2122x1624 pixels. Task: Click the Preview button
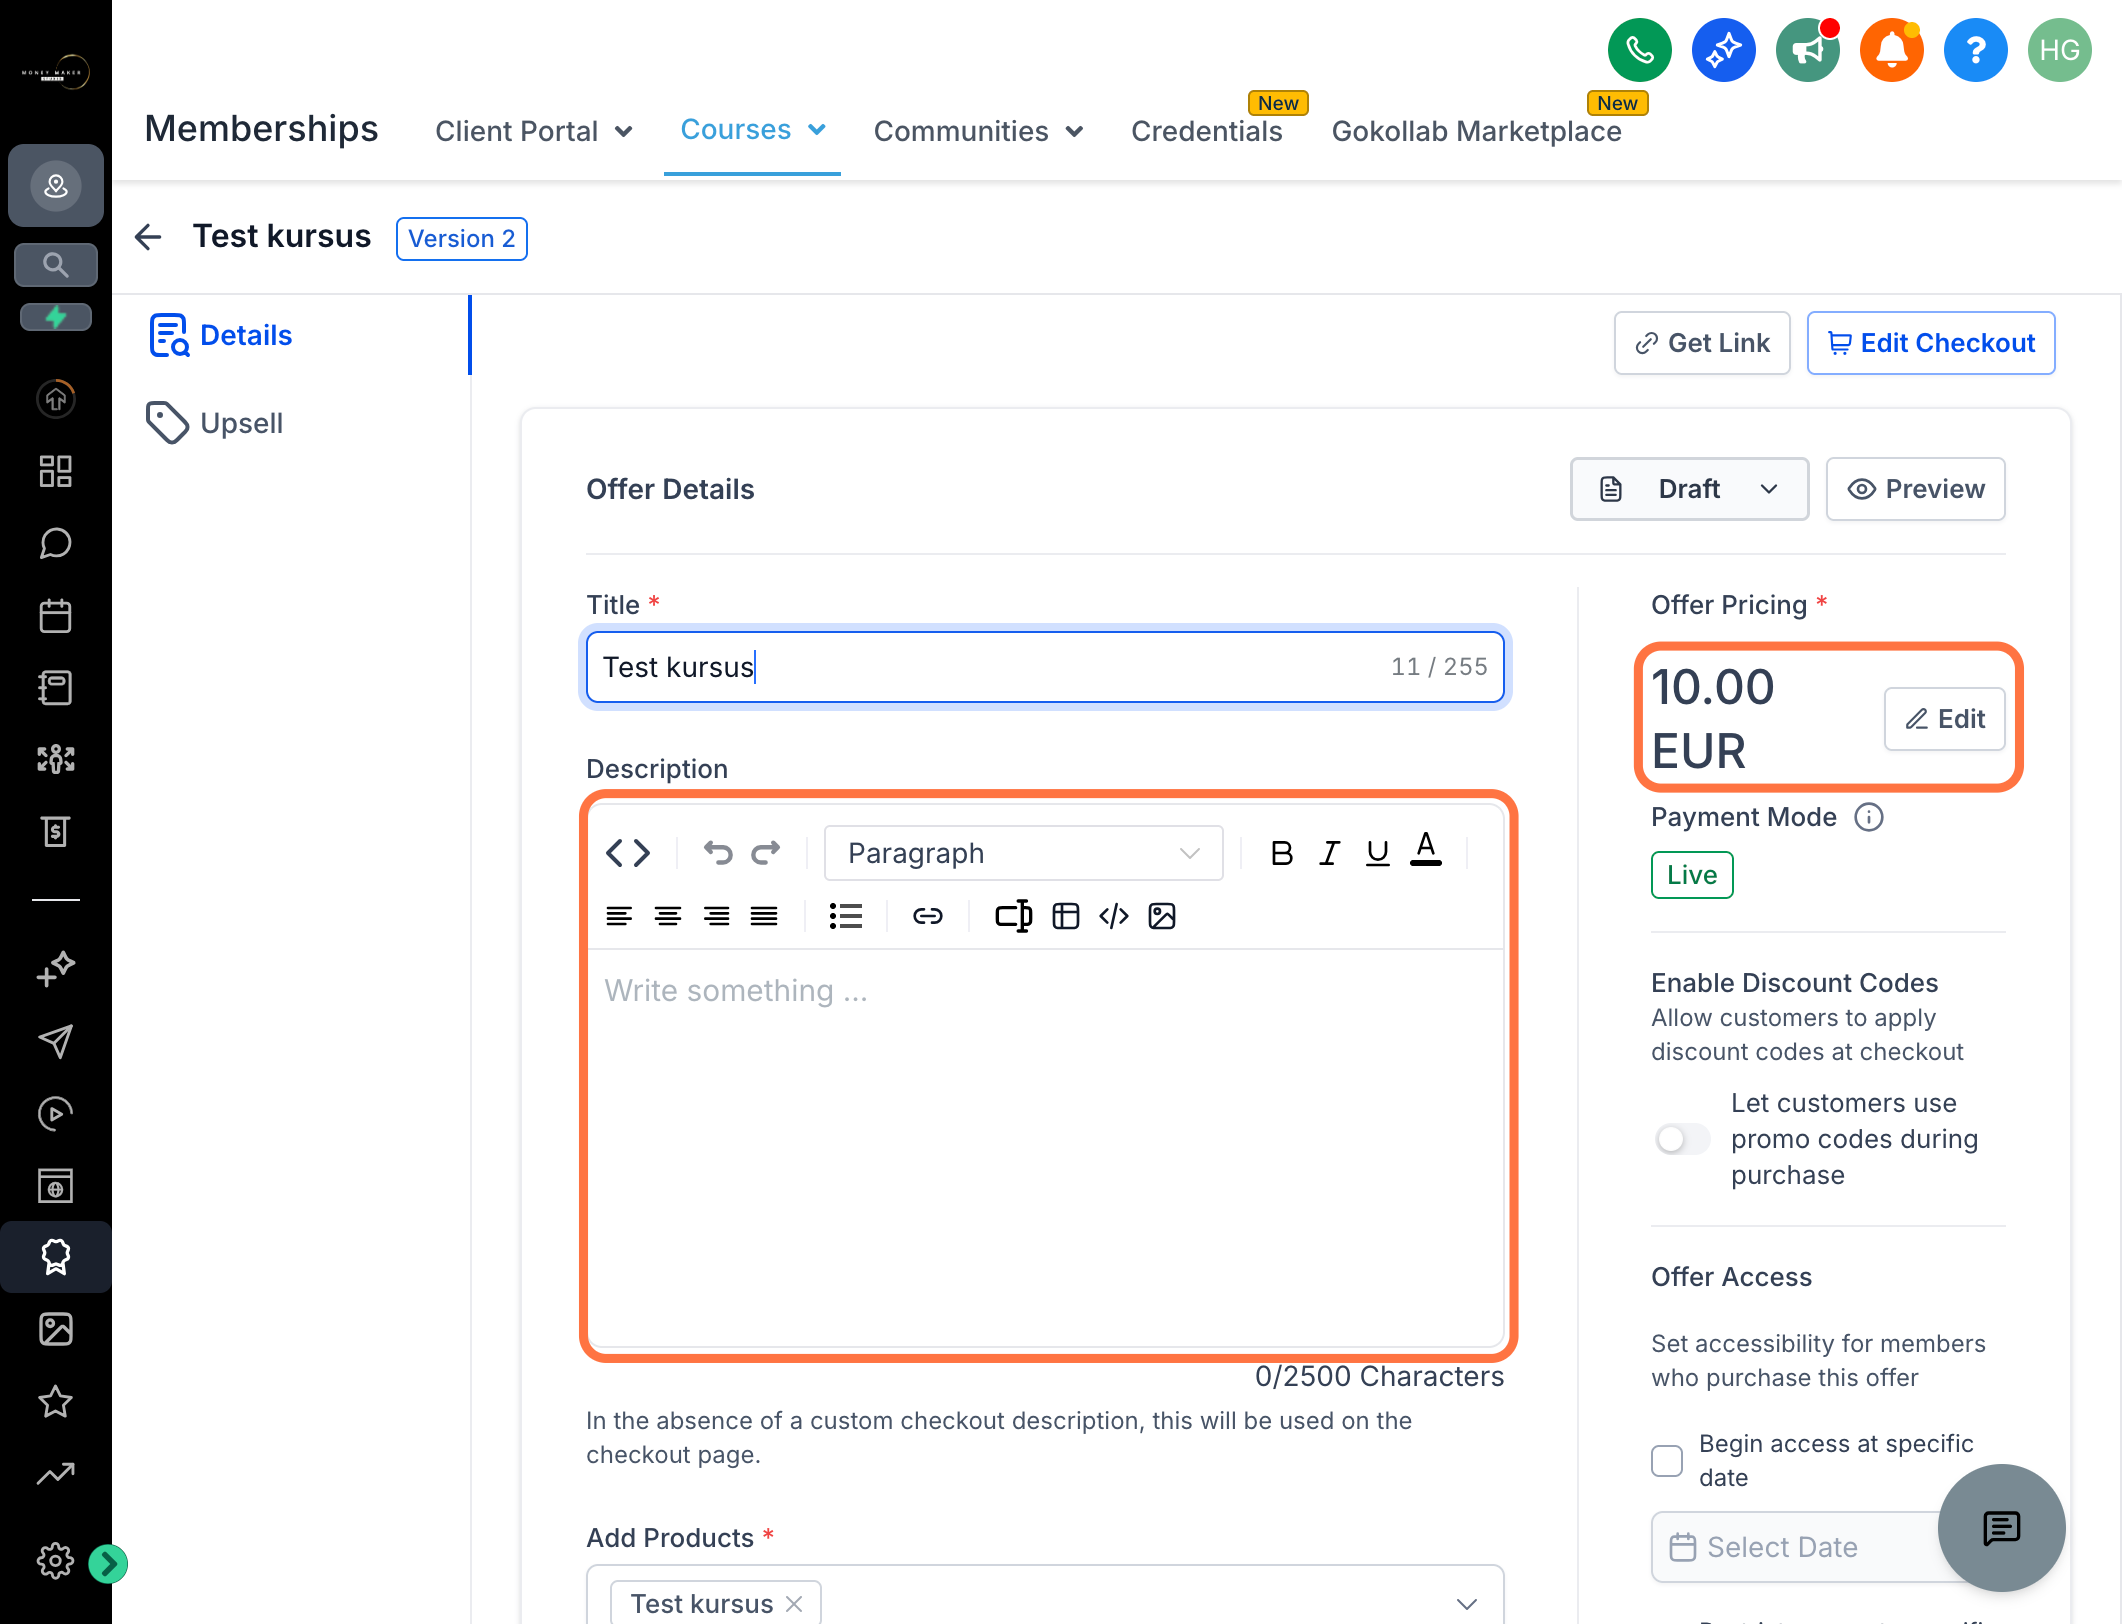tap(1915, 489)
